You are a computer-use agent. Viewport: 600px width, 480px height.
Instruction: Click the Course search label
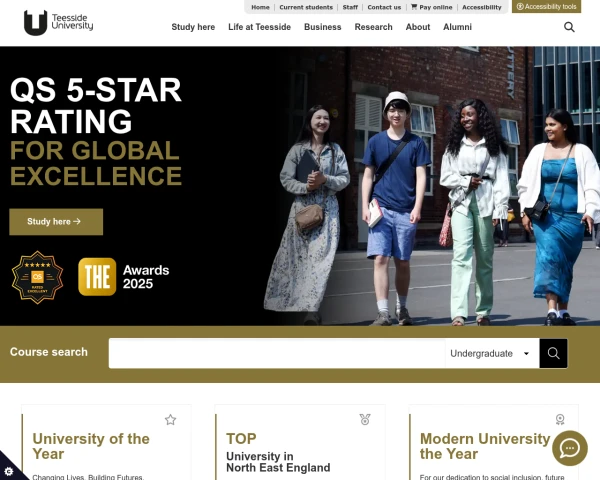(49, 352)
